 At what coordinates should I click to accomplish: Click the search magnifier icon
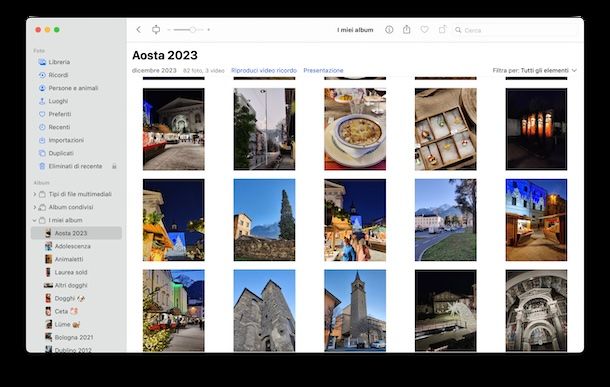[458, 30]
